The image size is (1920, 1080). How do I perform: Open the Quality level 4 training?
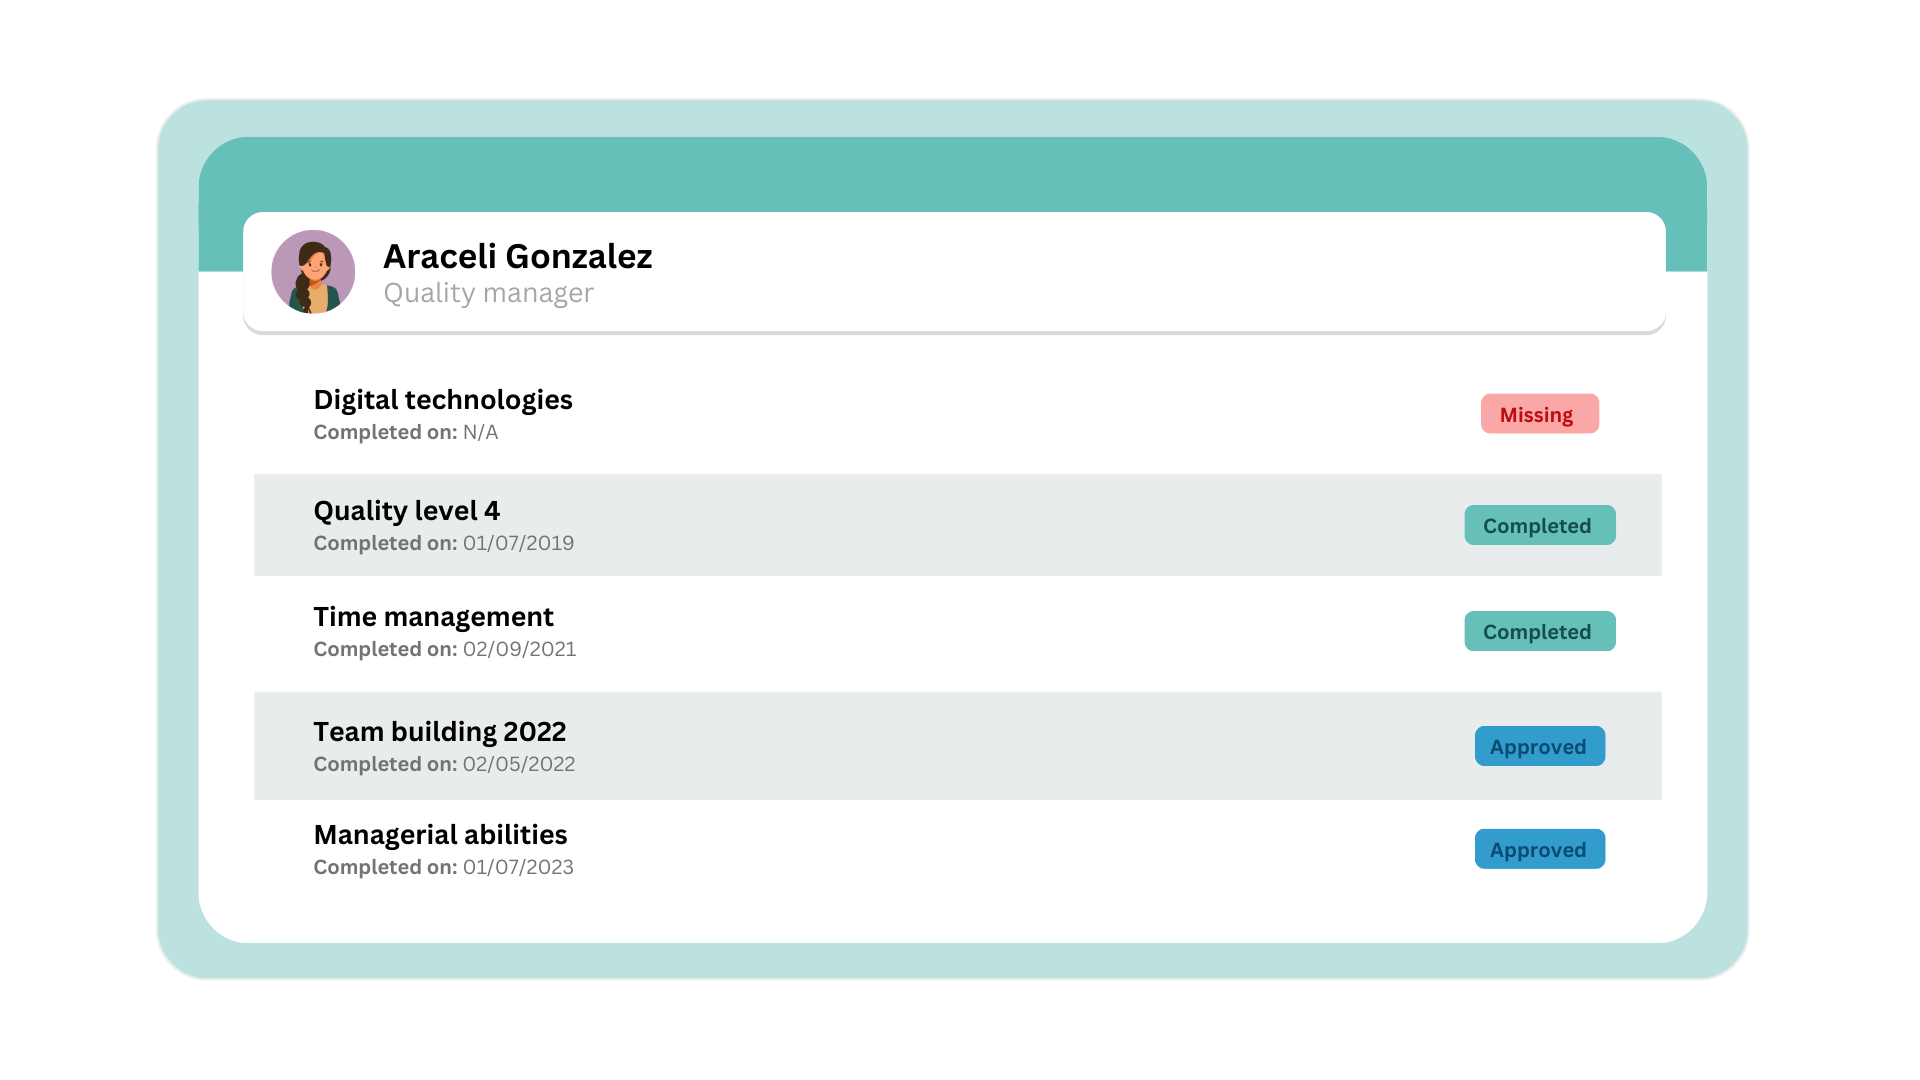click(x=406, y=511)
